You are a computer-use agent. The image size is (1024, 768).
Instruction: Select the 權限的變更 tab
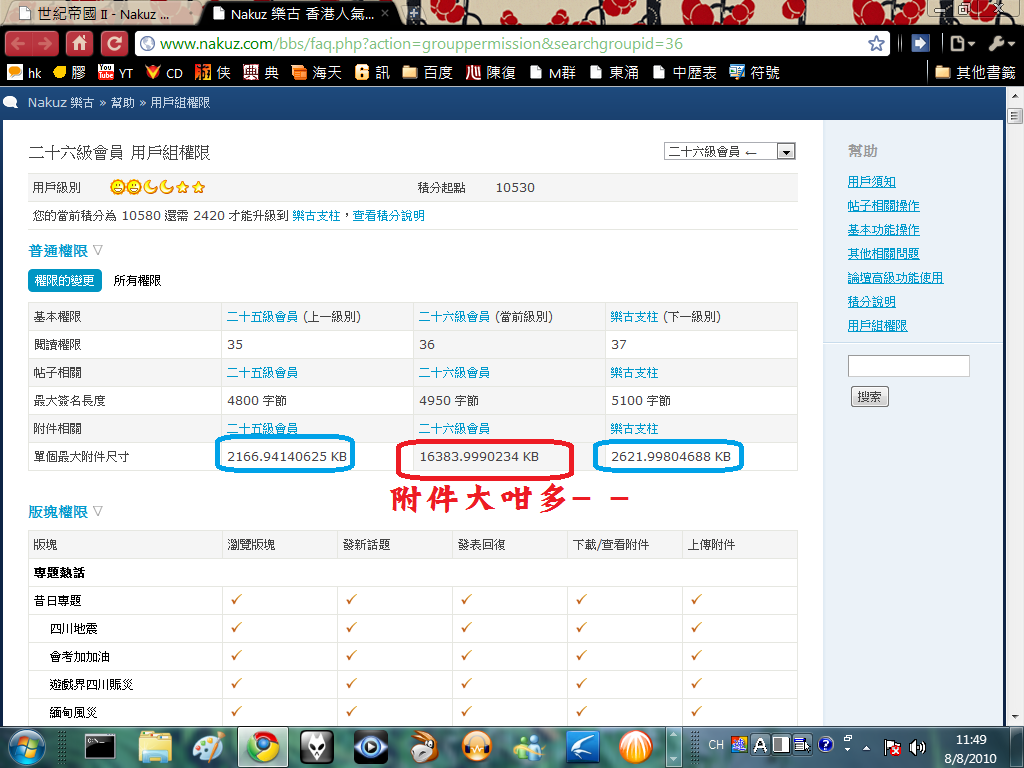tap(65, 280)
